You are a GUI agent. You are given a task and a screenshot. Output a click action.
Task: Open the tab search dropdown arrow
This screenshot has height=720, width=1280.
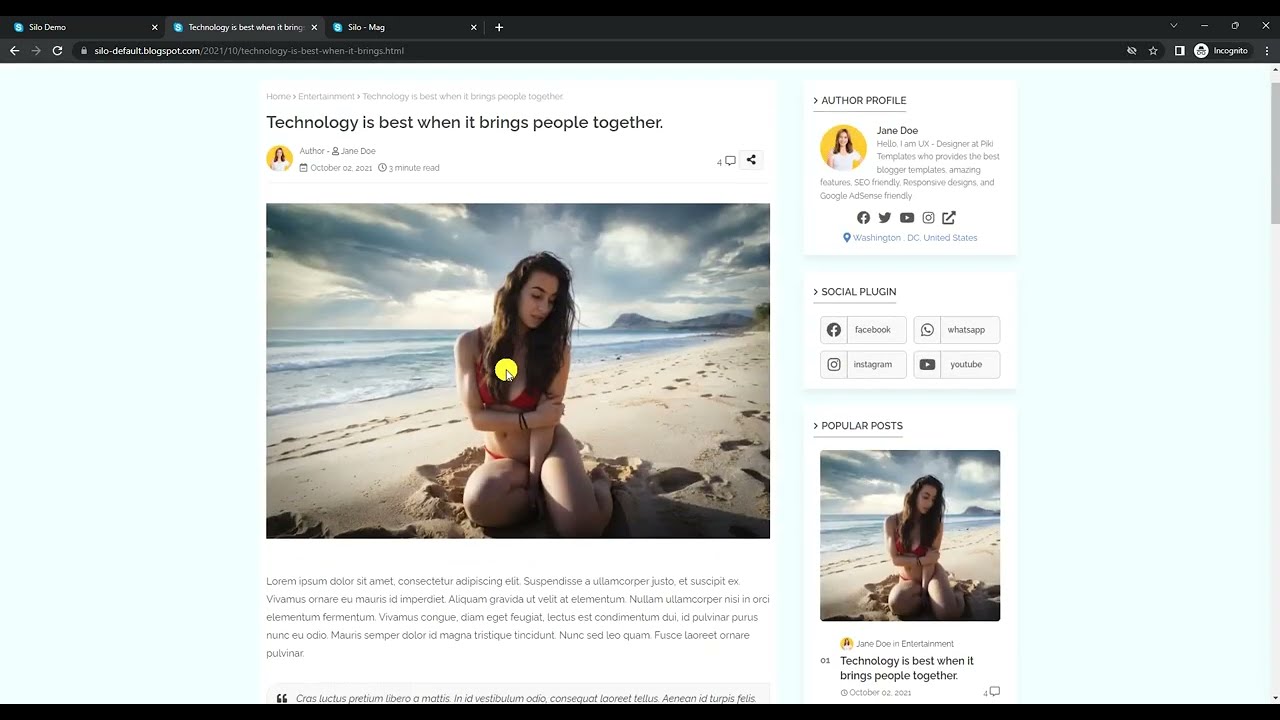[x=1173, y=26]
